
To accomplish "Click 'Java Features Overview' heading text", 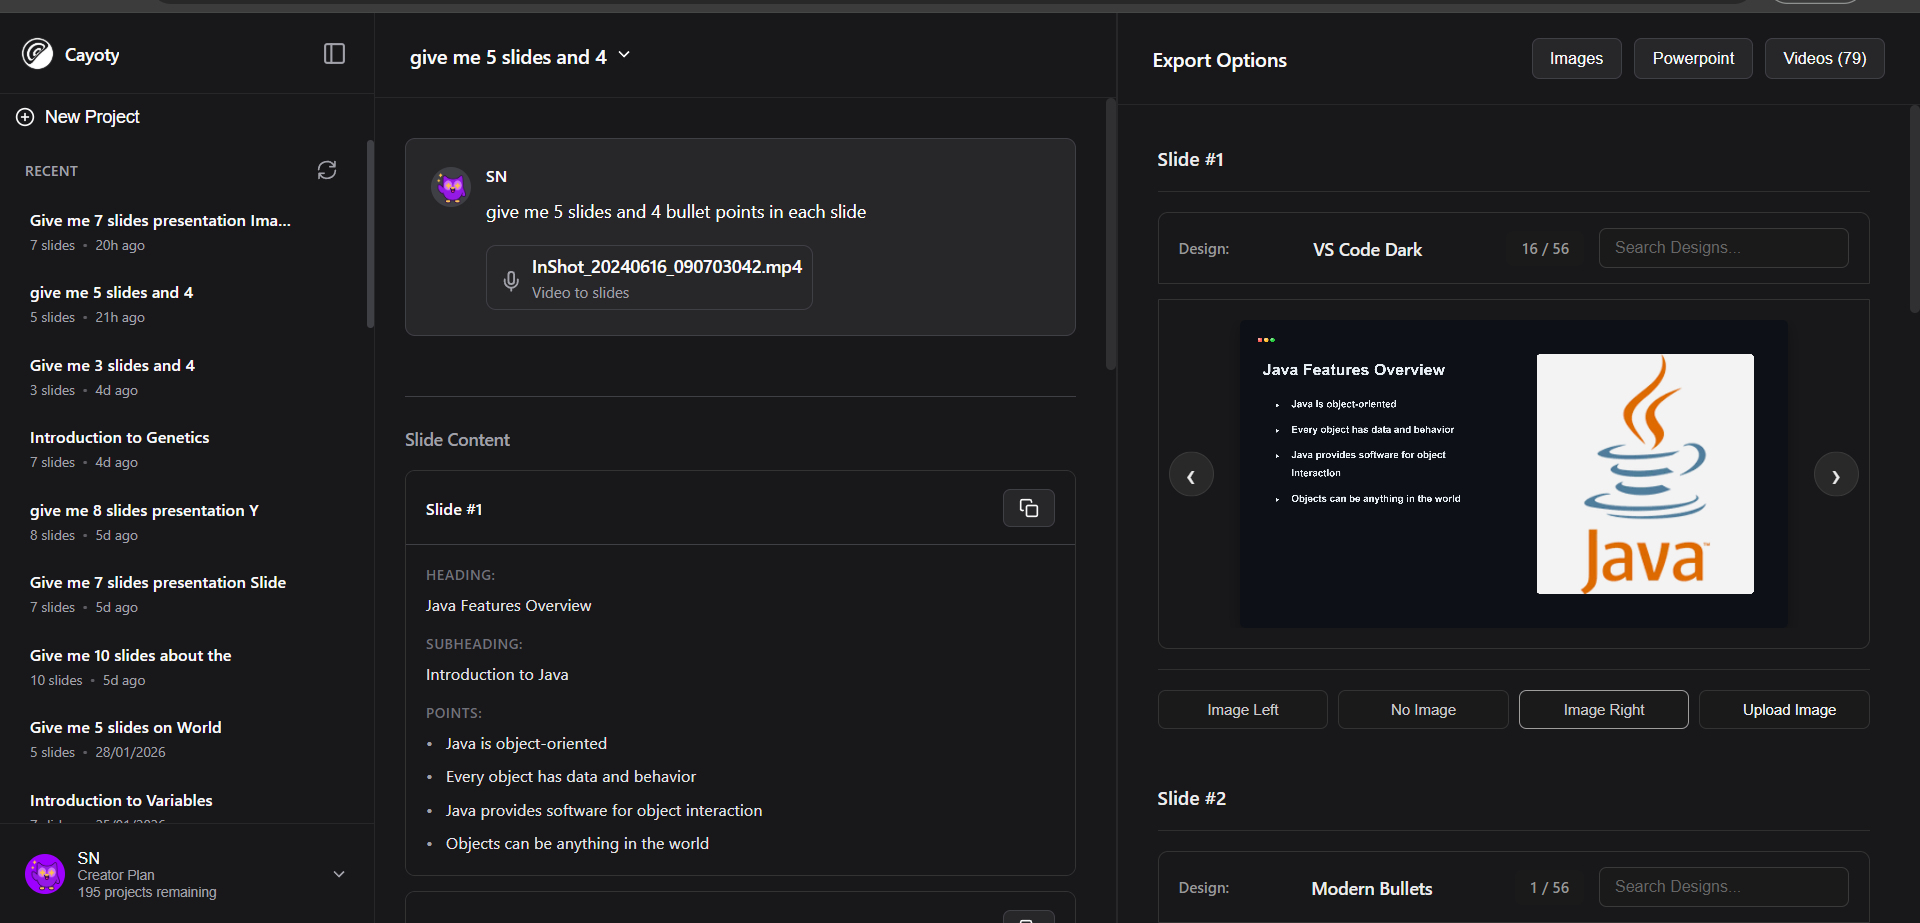I will 508,606.
